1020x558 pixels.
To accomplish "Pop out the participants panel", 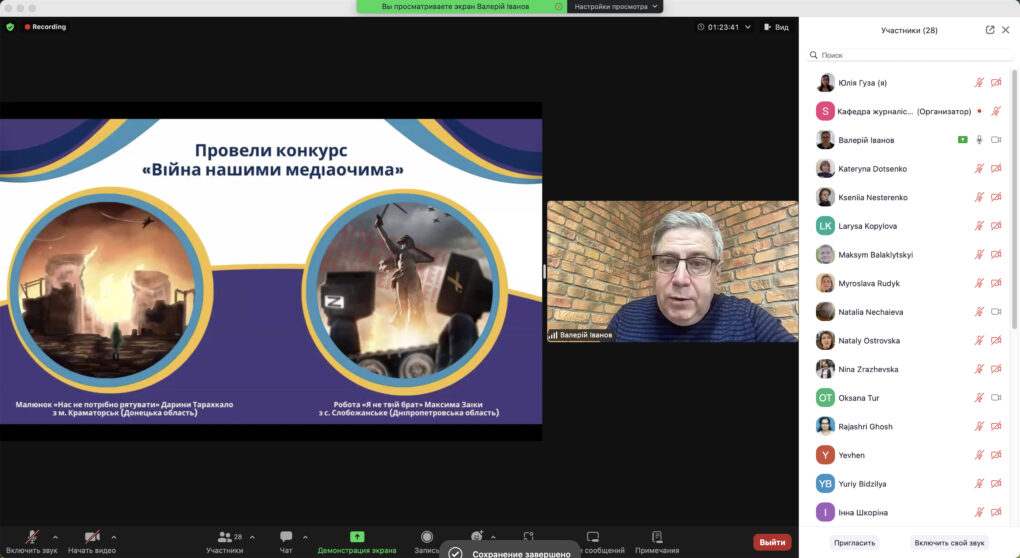I will pos(990,30).
